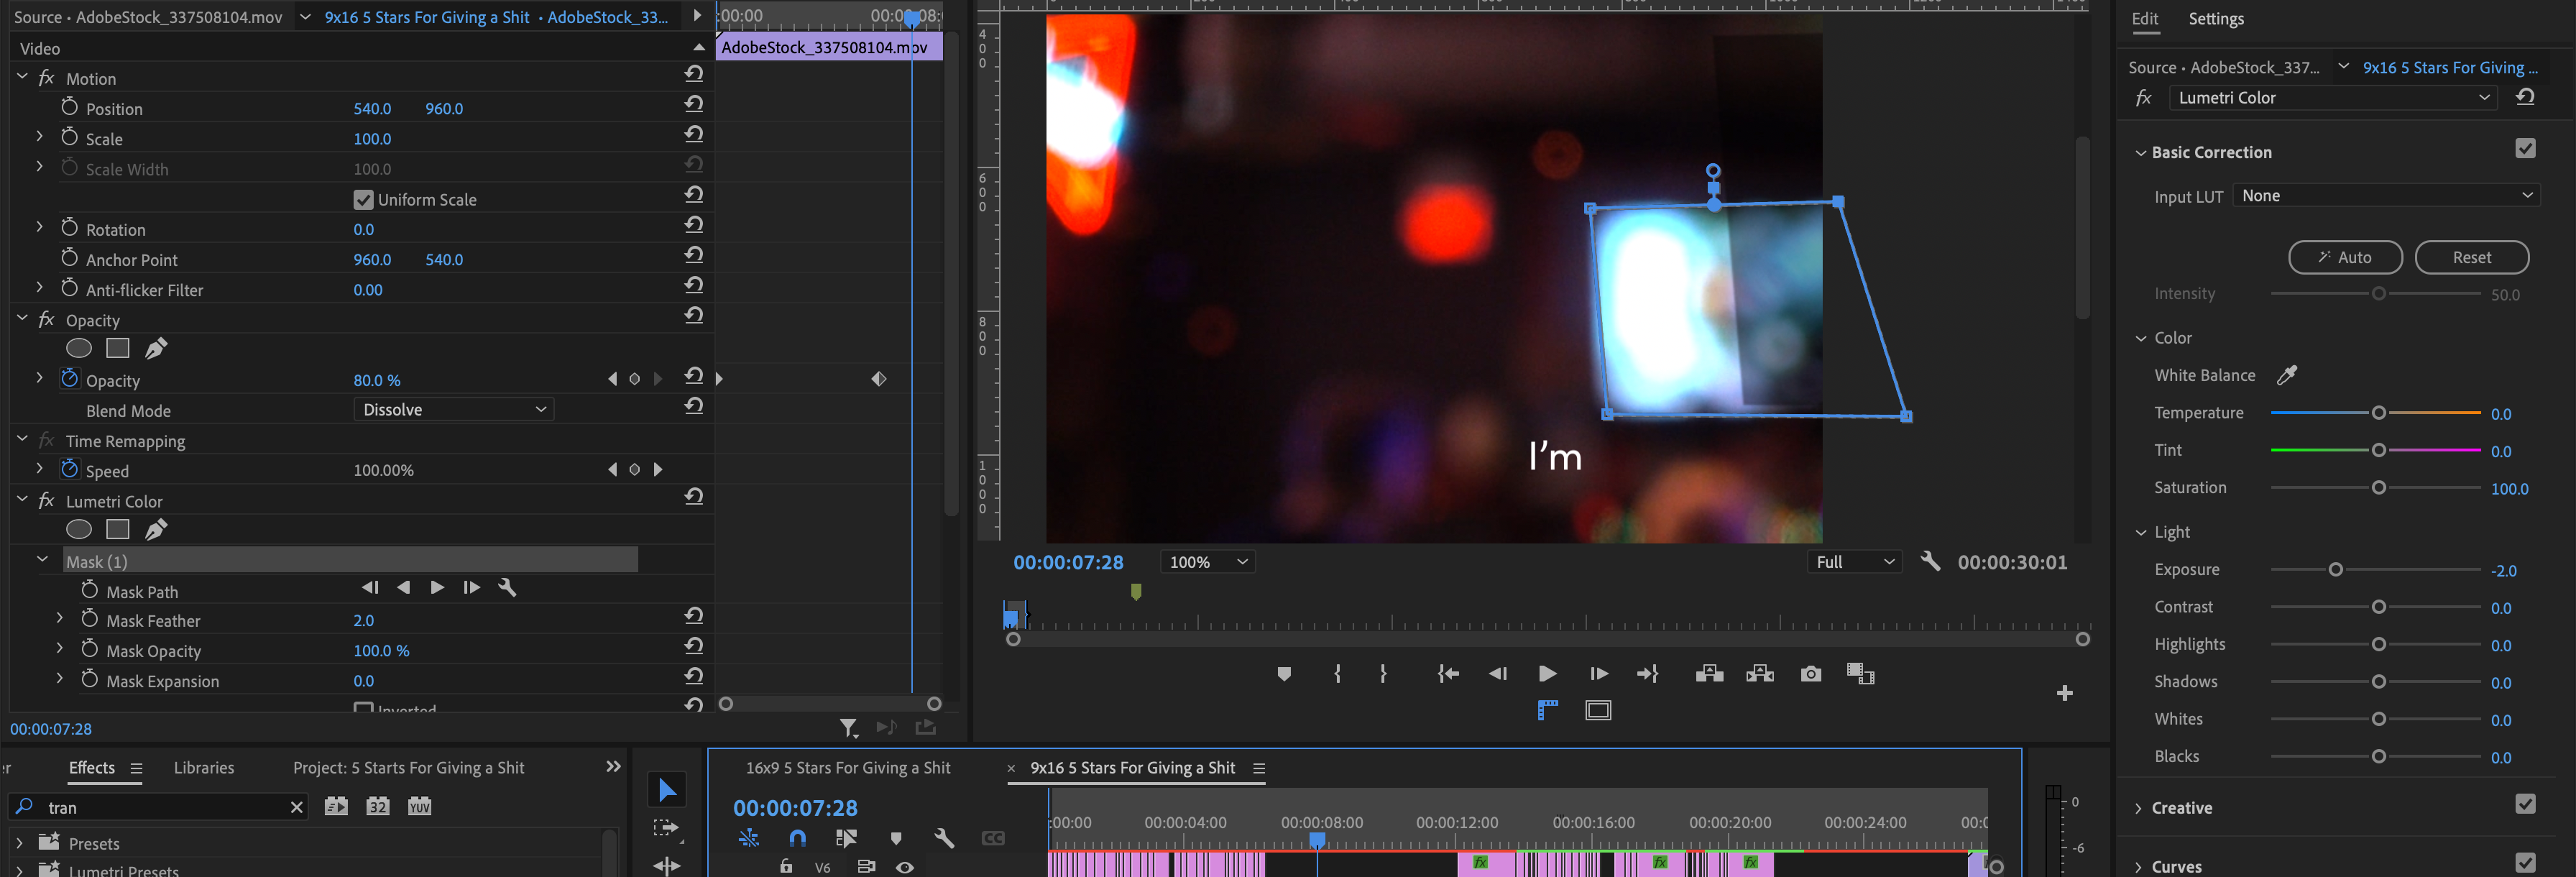Toggle Linked Selection in the timeline toolbar
Screen dimensions: 2576x877
coord(846,838)
